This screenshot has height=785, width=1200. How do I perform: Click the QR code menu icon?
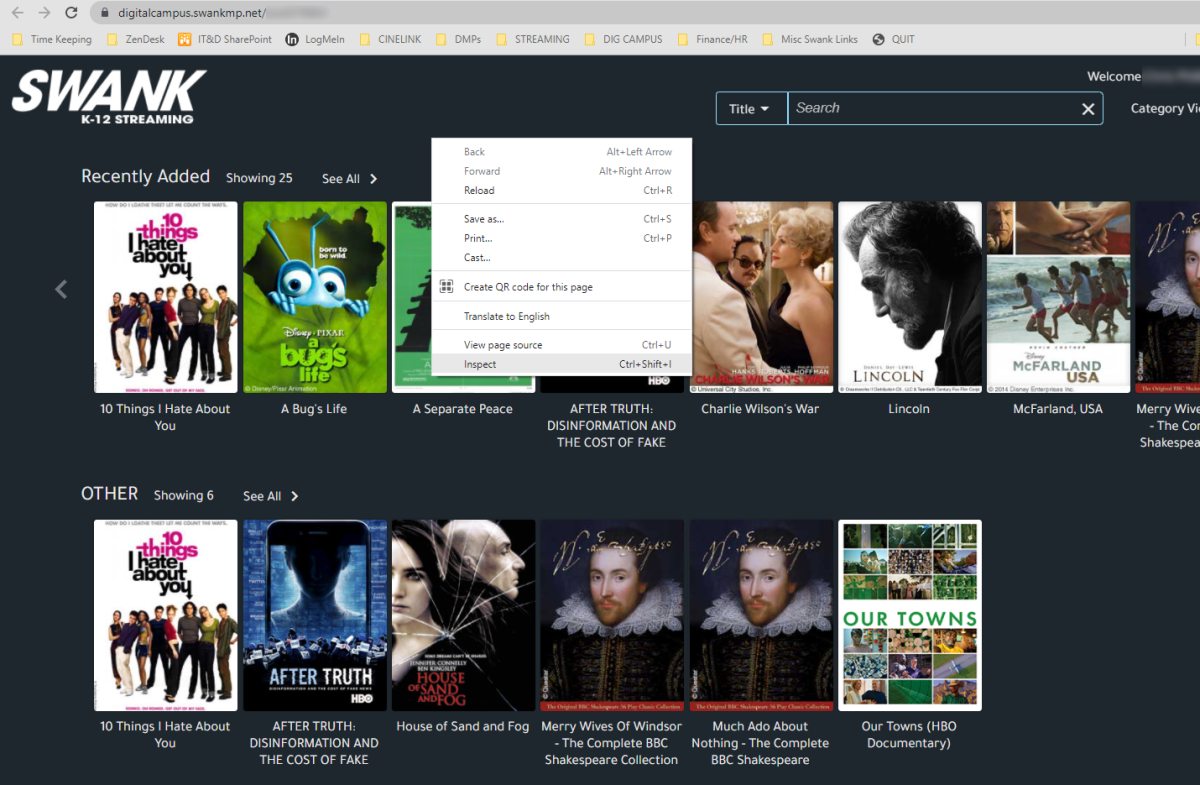(447, 287)
